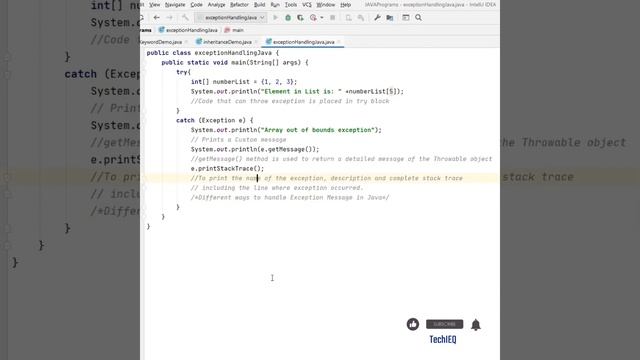
Task: Open the profiler dropdown arrow
Action: pos(322,18)
